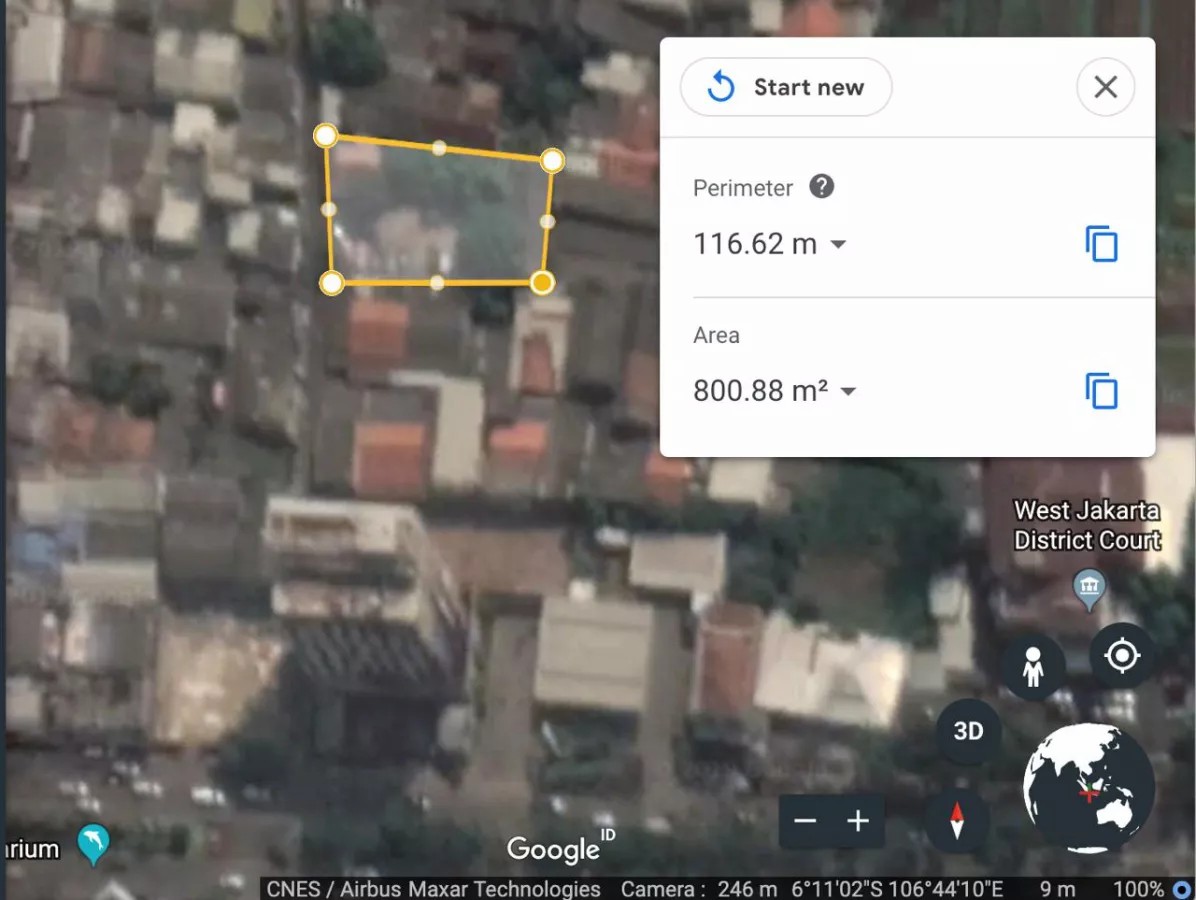The width and height of the screenshot is (1196, 900).
Task: Reset orientation using the compass icon
Action: pos(957,821)
